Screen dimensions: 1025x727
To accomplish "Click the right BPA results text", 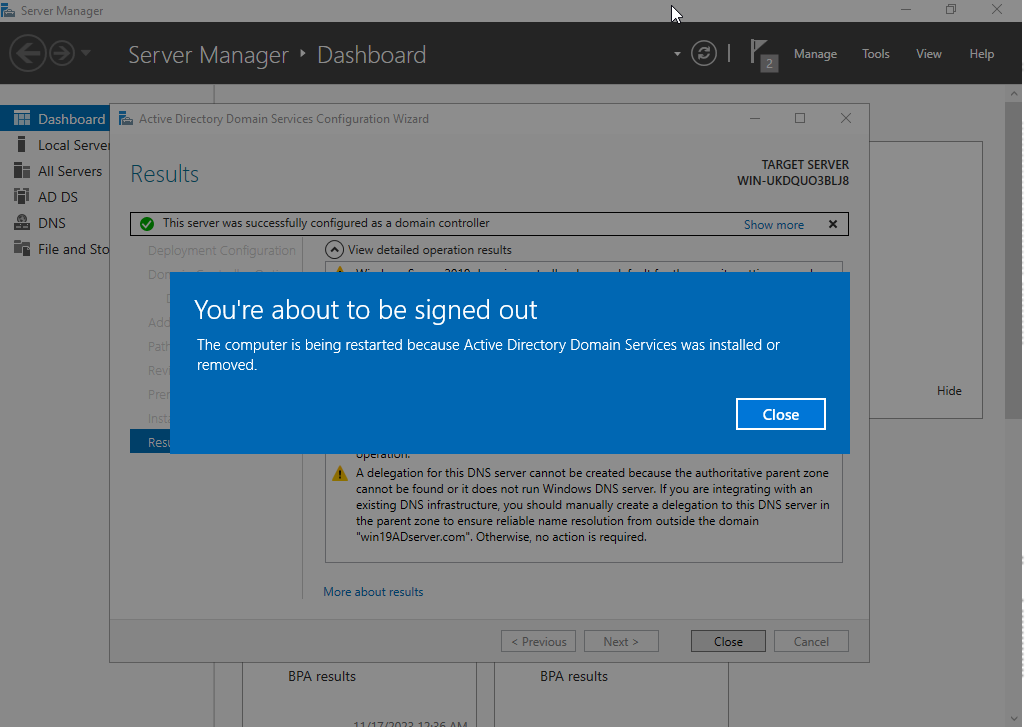I will [x=573, y=676].
